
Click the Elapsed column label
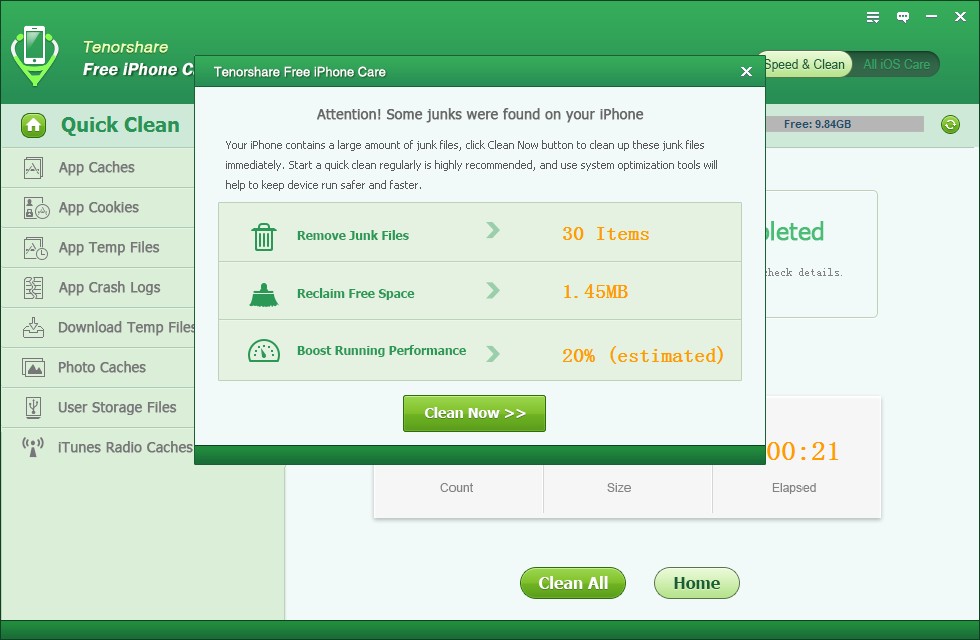pos(794,488)
